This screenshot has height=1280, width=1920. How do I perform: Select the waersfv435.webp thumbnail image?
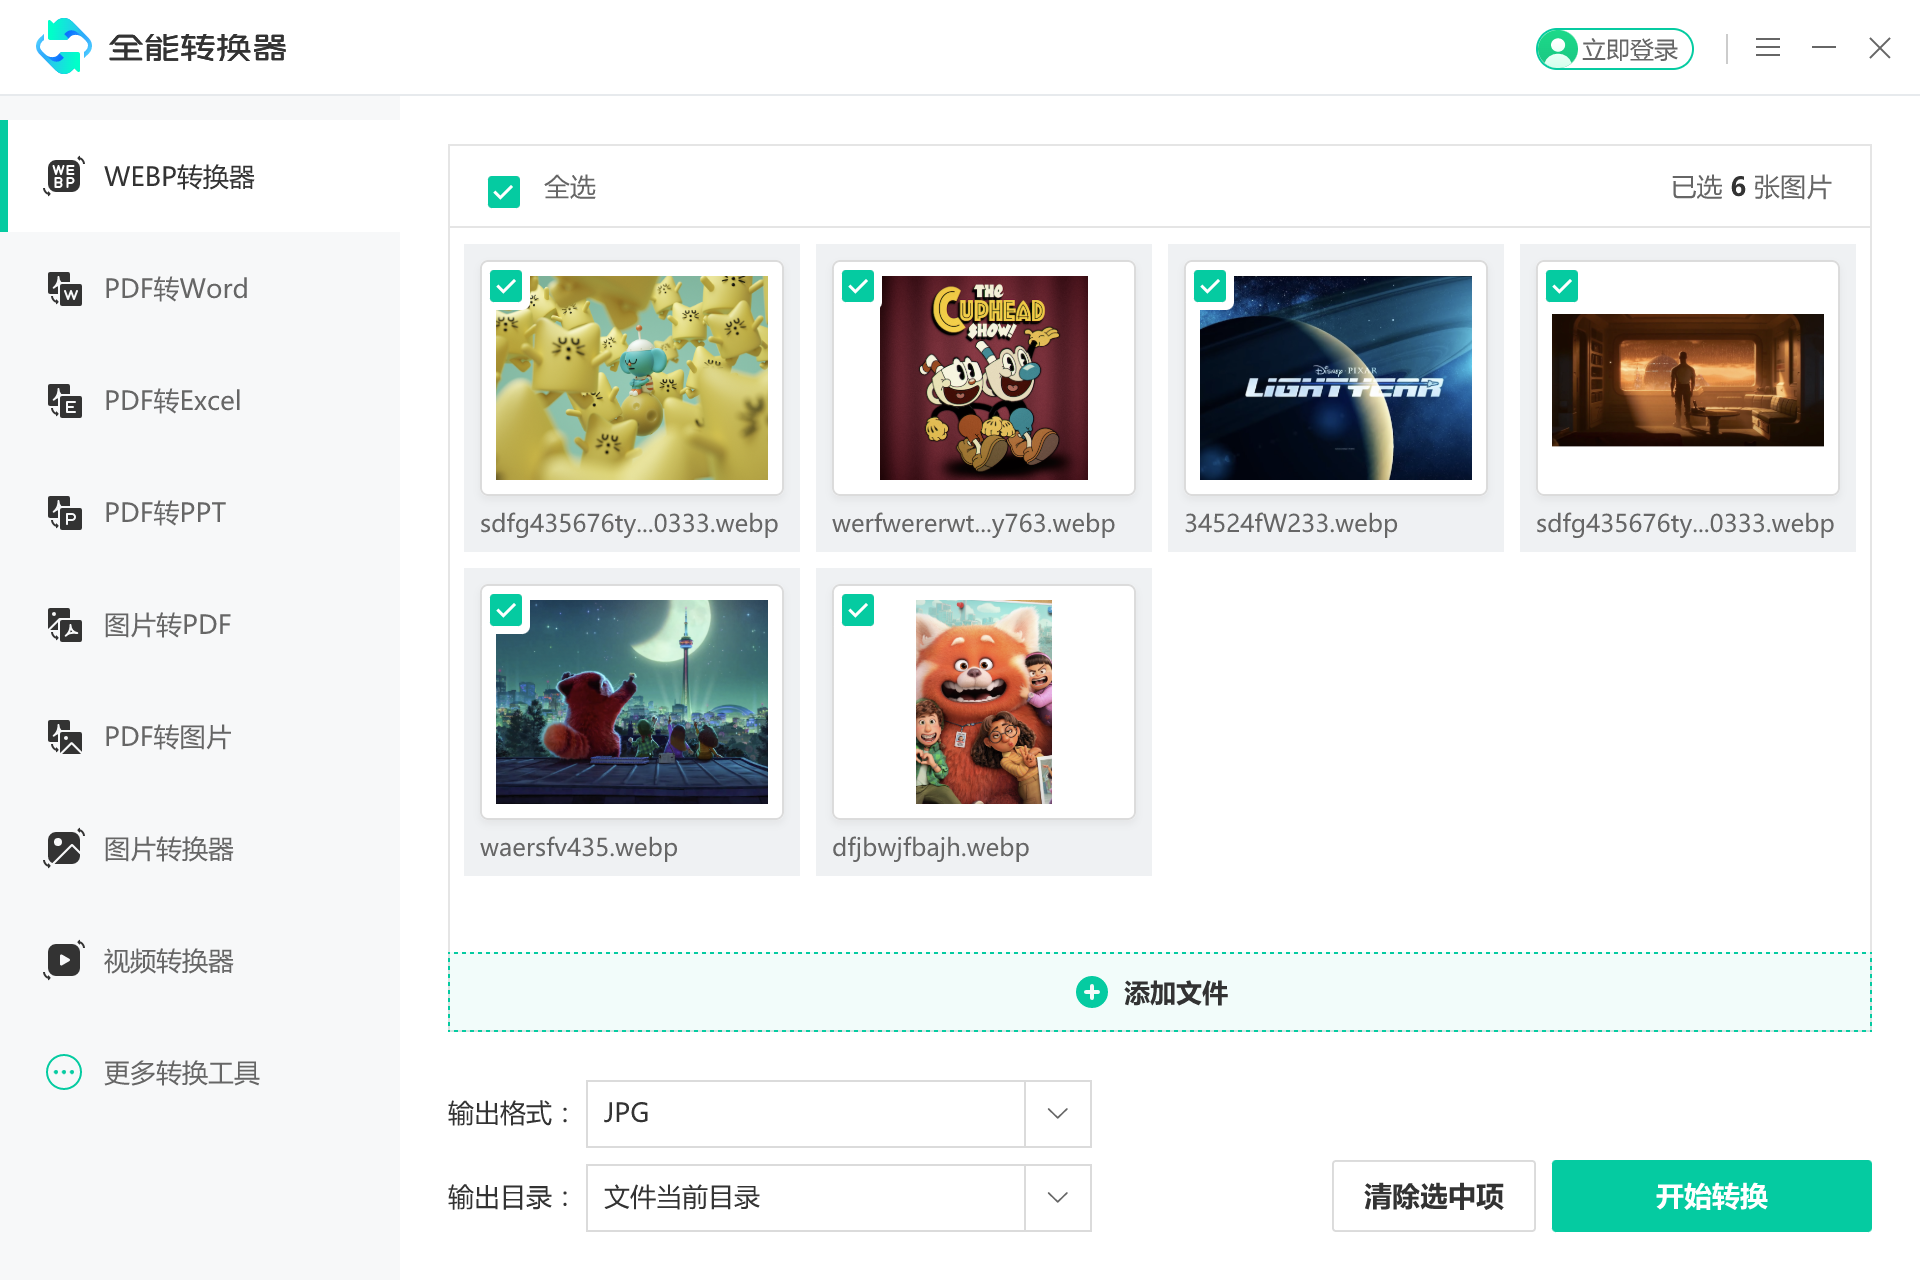632,702
